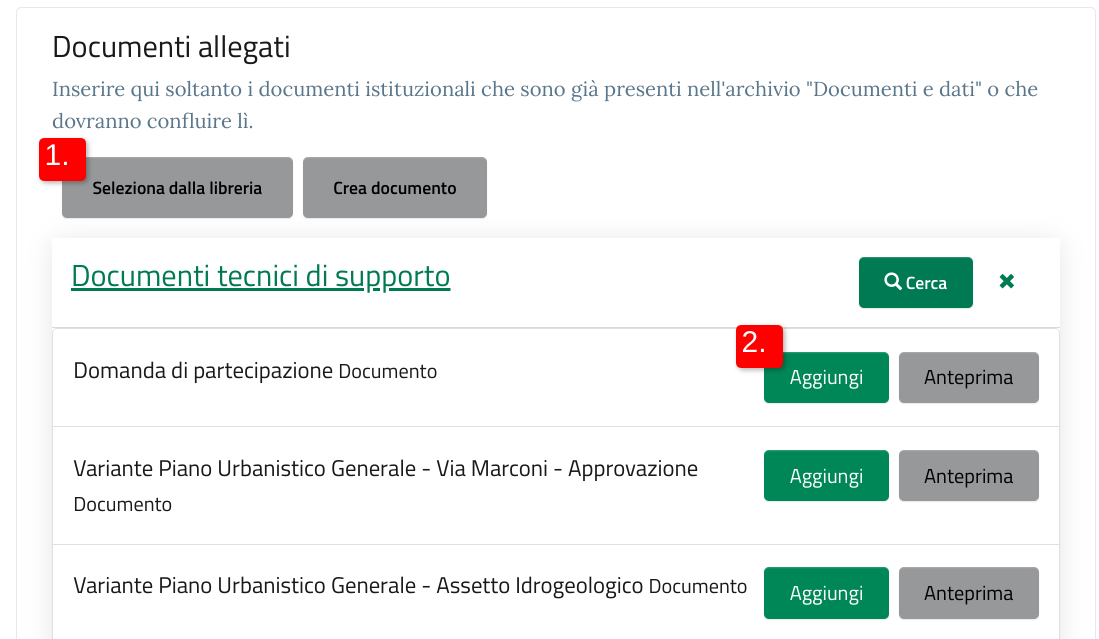The width and height of the screenshot is (1099, 639).
Task: Click the magnifier icon in Cerca button
Action: tap(892, 282)
